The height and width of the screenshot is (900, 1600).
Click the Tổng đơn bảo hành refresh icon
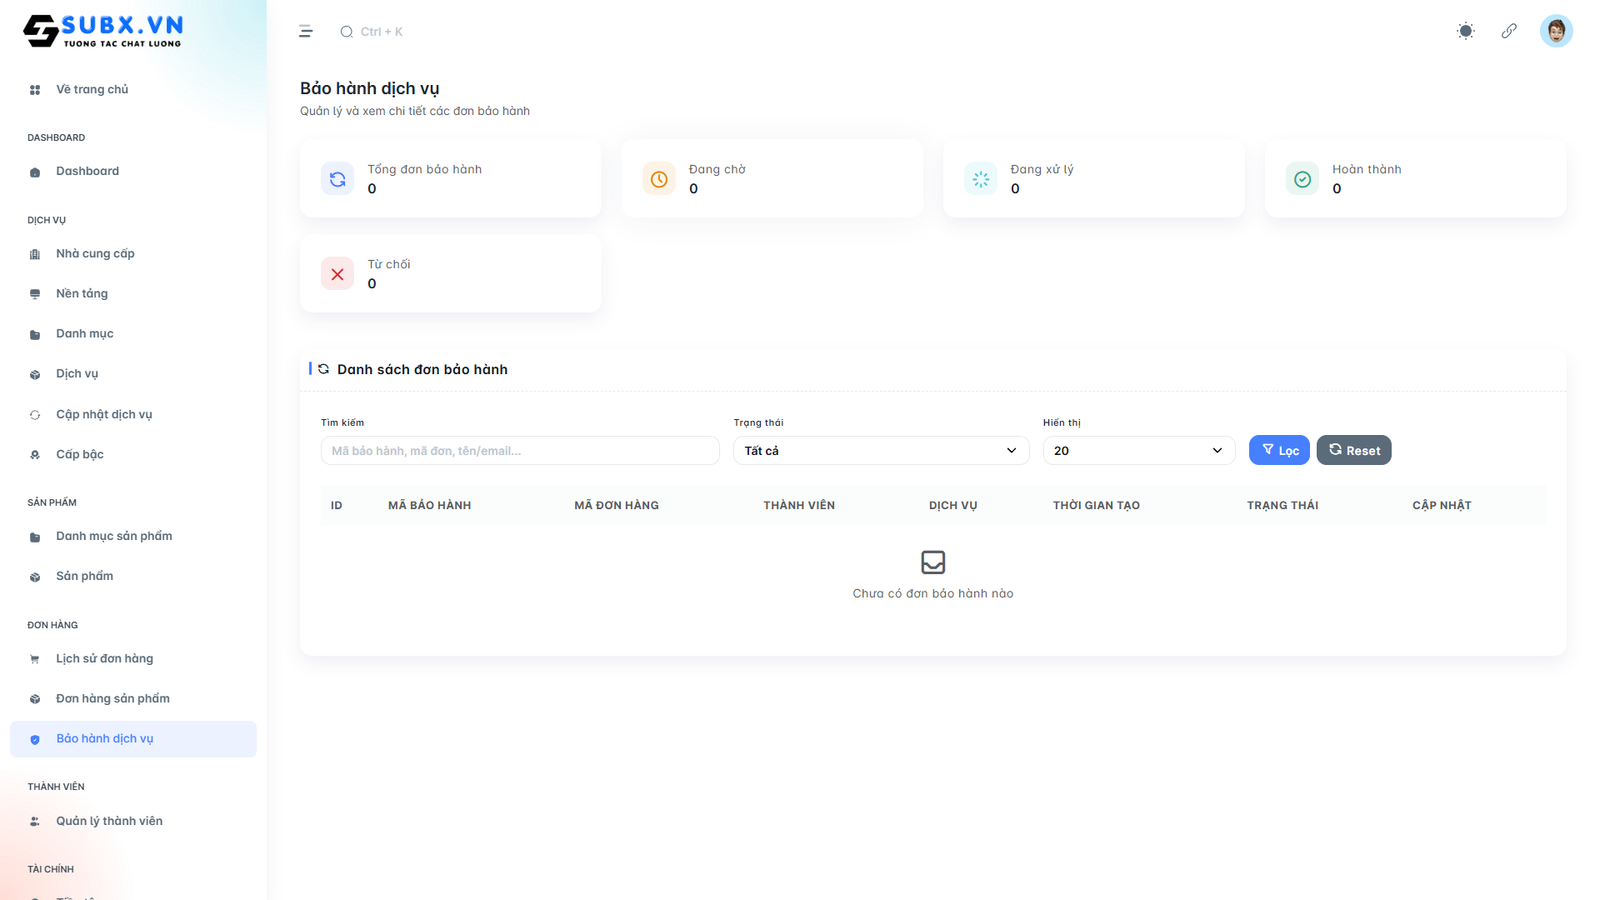click(x=338, y=179)
